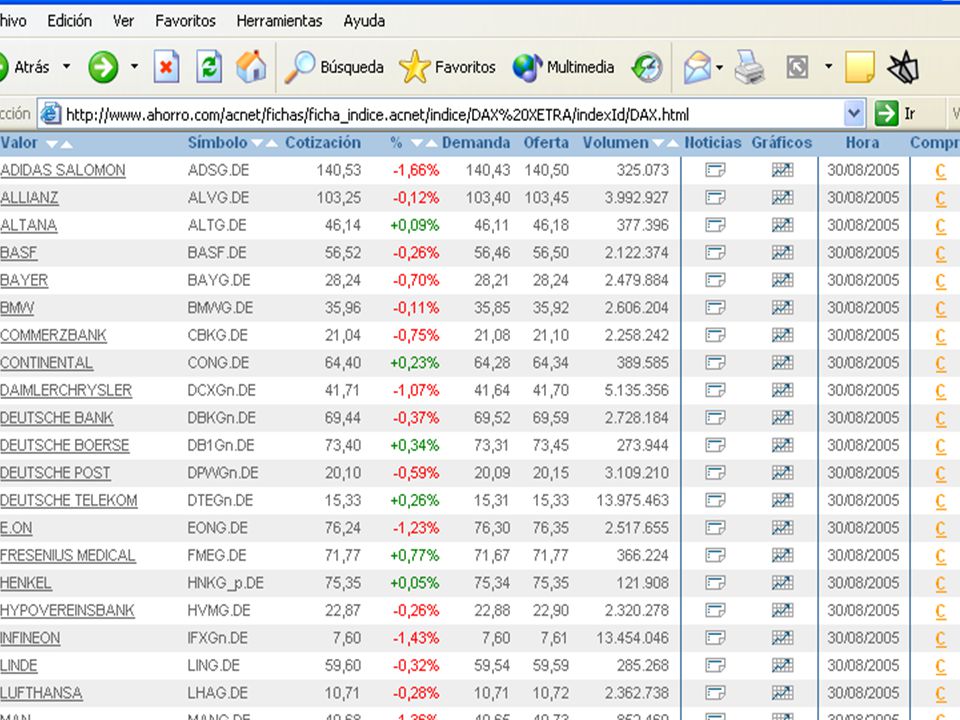The height and width of the screenshot is (720, 960).
Task: Open the Ayuda menu
Action: tap(364, 21)
